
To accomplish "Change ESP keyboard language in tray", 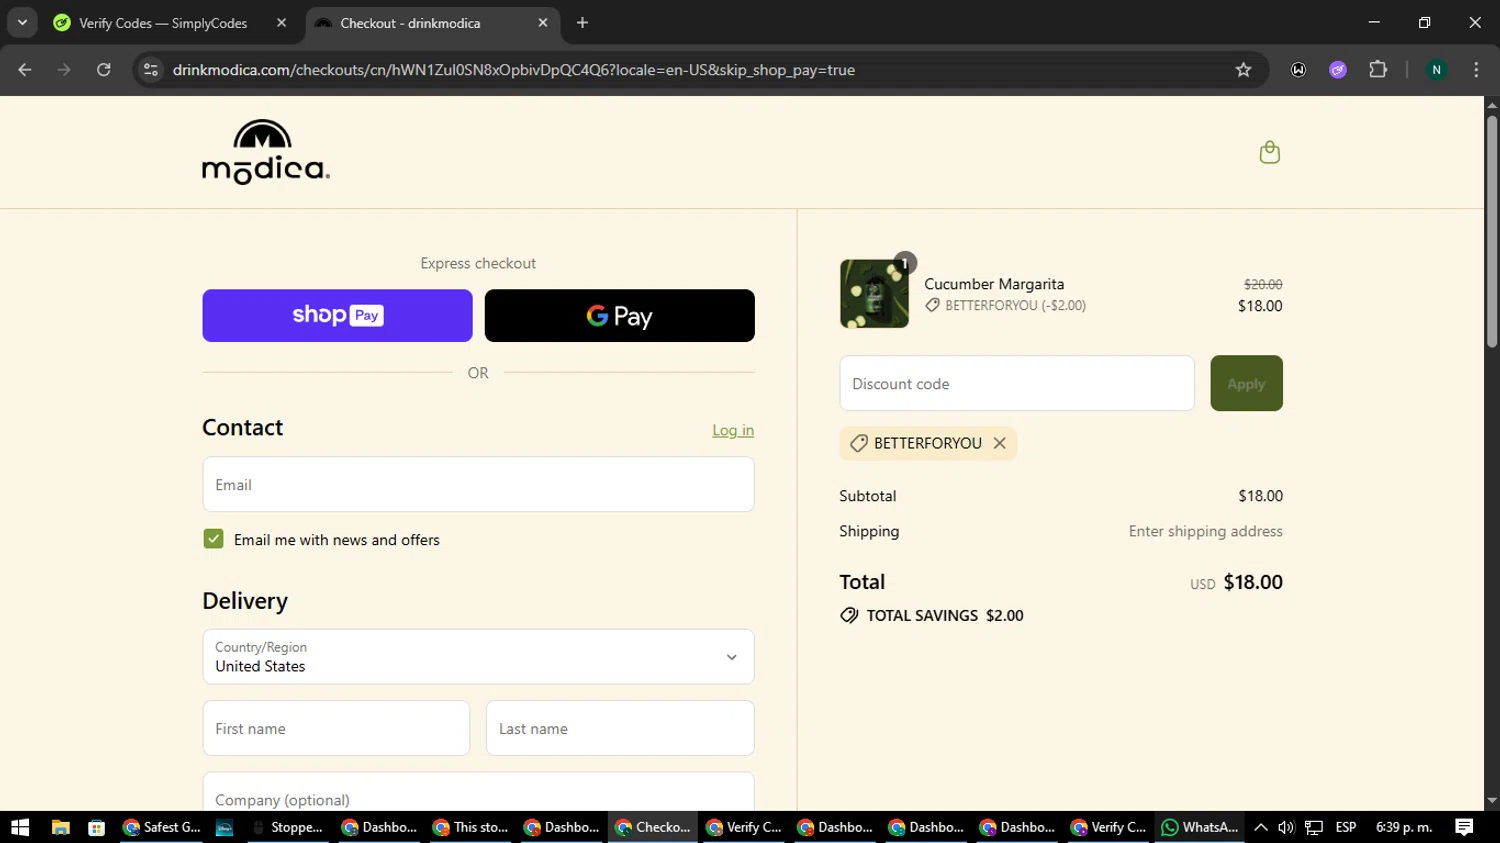I will (x=1346, y=827).
